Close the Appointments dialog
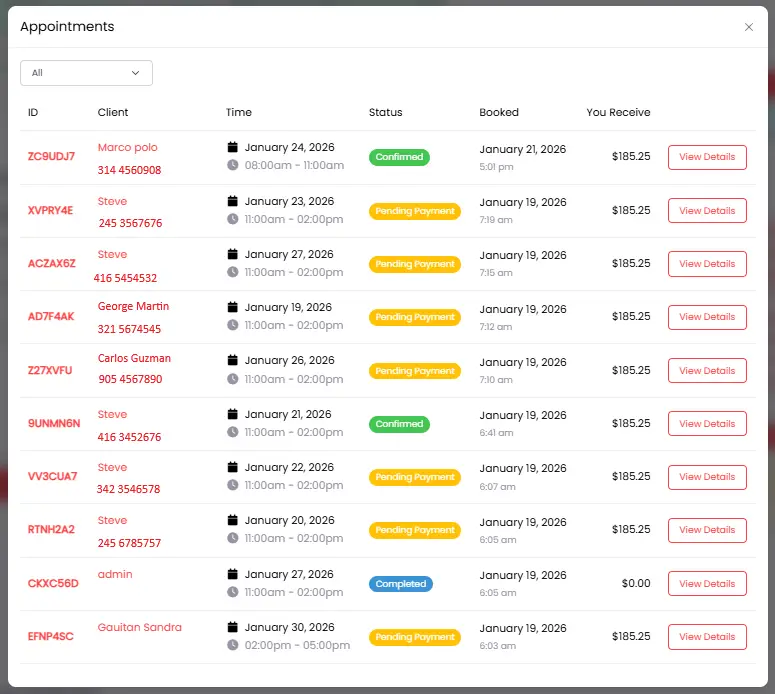 (749, 27)
